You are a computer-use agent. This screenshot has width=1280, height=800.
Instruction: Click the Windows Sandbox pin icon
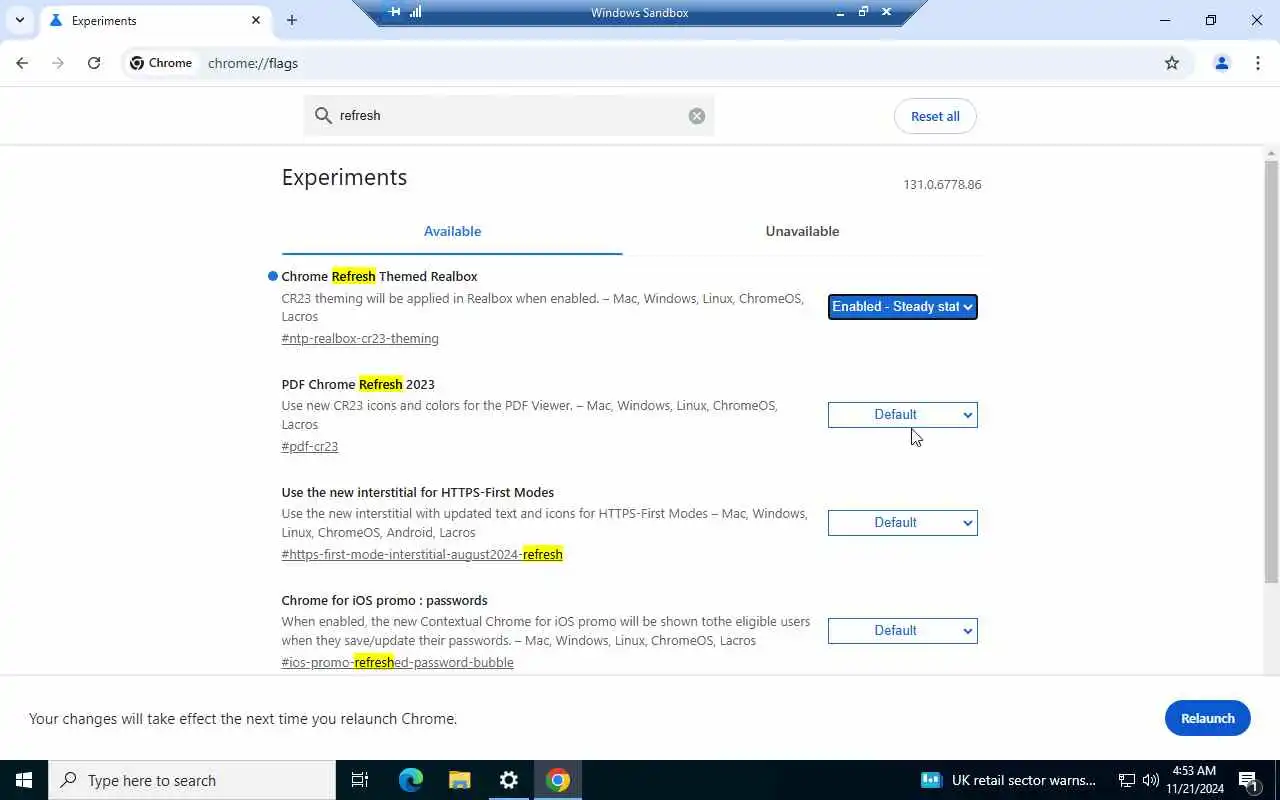tap(395, 12)
